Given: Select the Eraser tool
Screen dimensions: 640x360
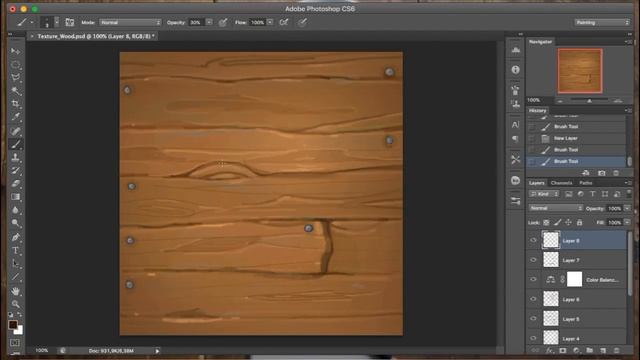Looking at the screenshot, I should [16, 184].
